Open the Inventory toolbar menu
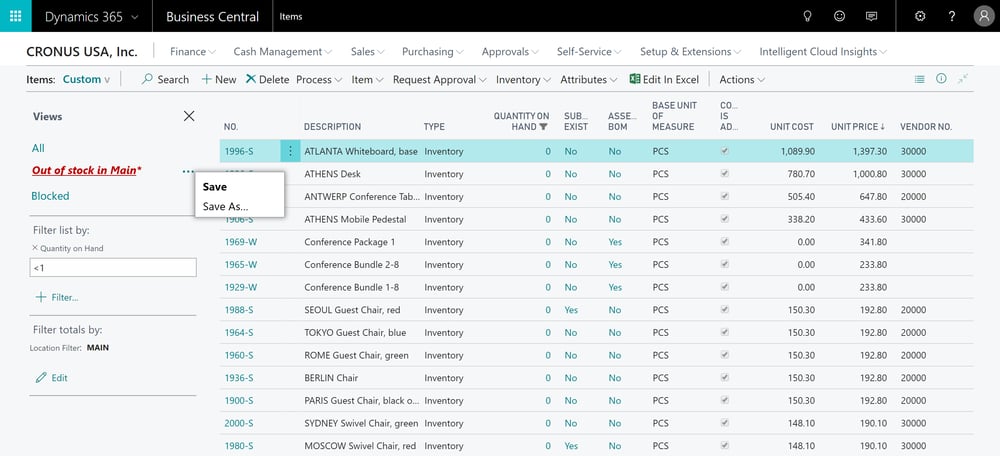 [523, 80]
